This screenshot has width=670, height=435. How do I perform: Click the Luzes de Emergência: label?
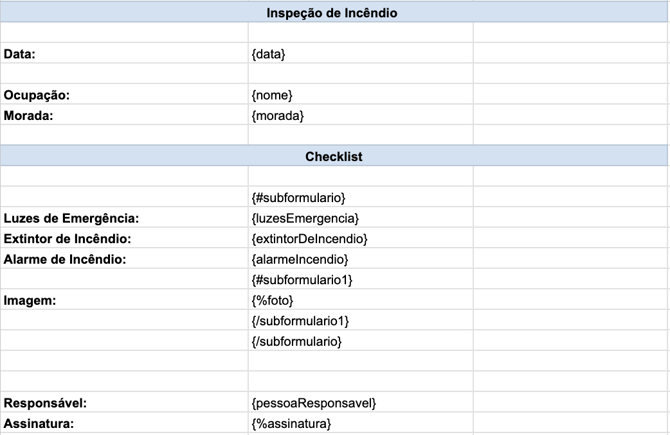tap(71, 218)
